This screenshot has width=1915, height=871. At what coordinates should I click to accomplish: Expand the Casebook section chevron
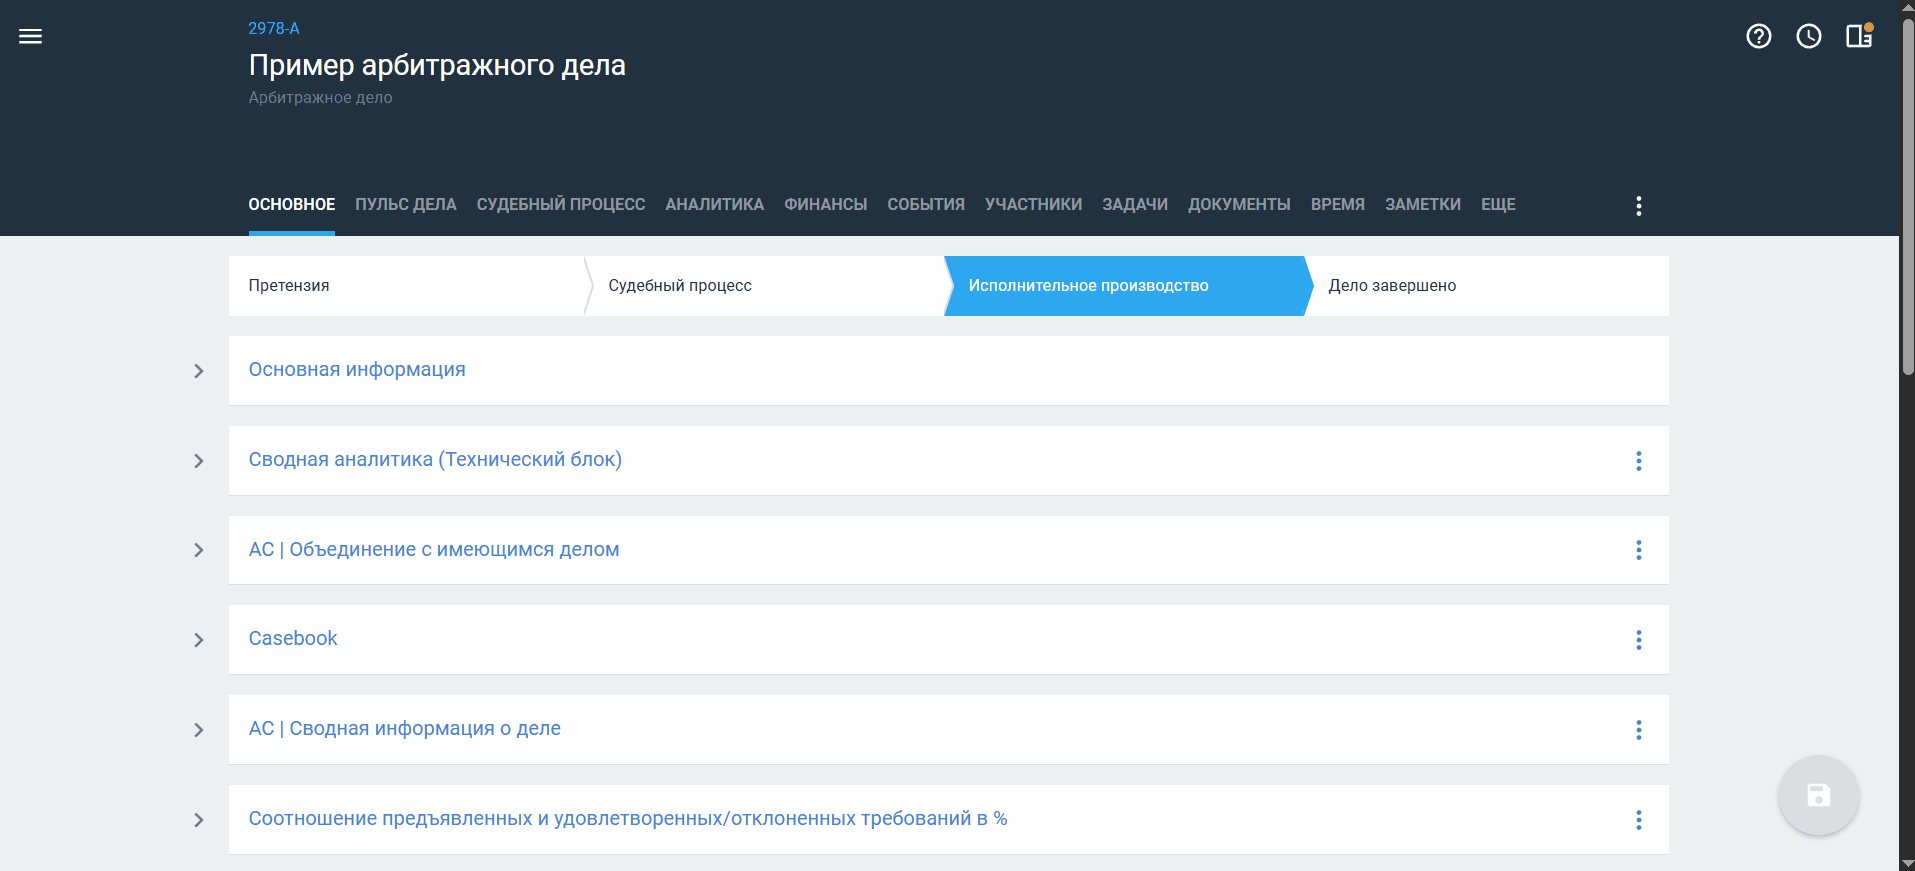(x=199, y=640)
